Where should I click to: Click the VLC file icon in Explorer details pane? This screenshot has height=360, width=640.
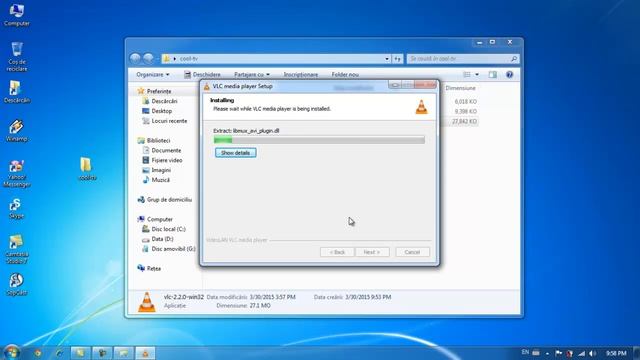147,302
